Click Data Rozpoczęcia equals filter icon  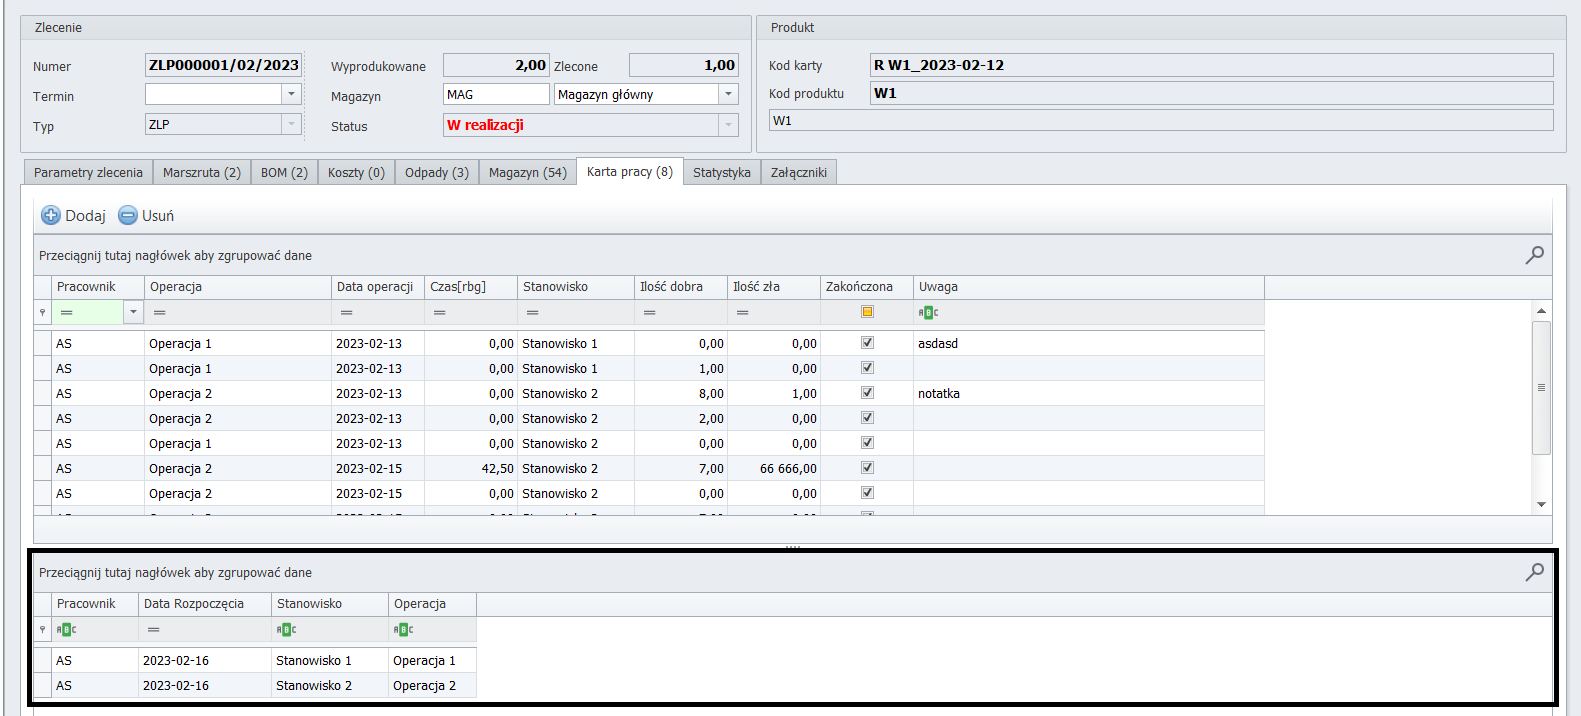153,630
